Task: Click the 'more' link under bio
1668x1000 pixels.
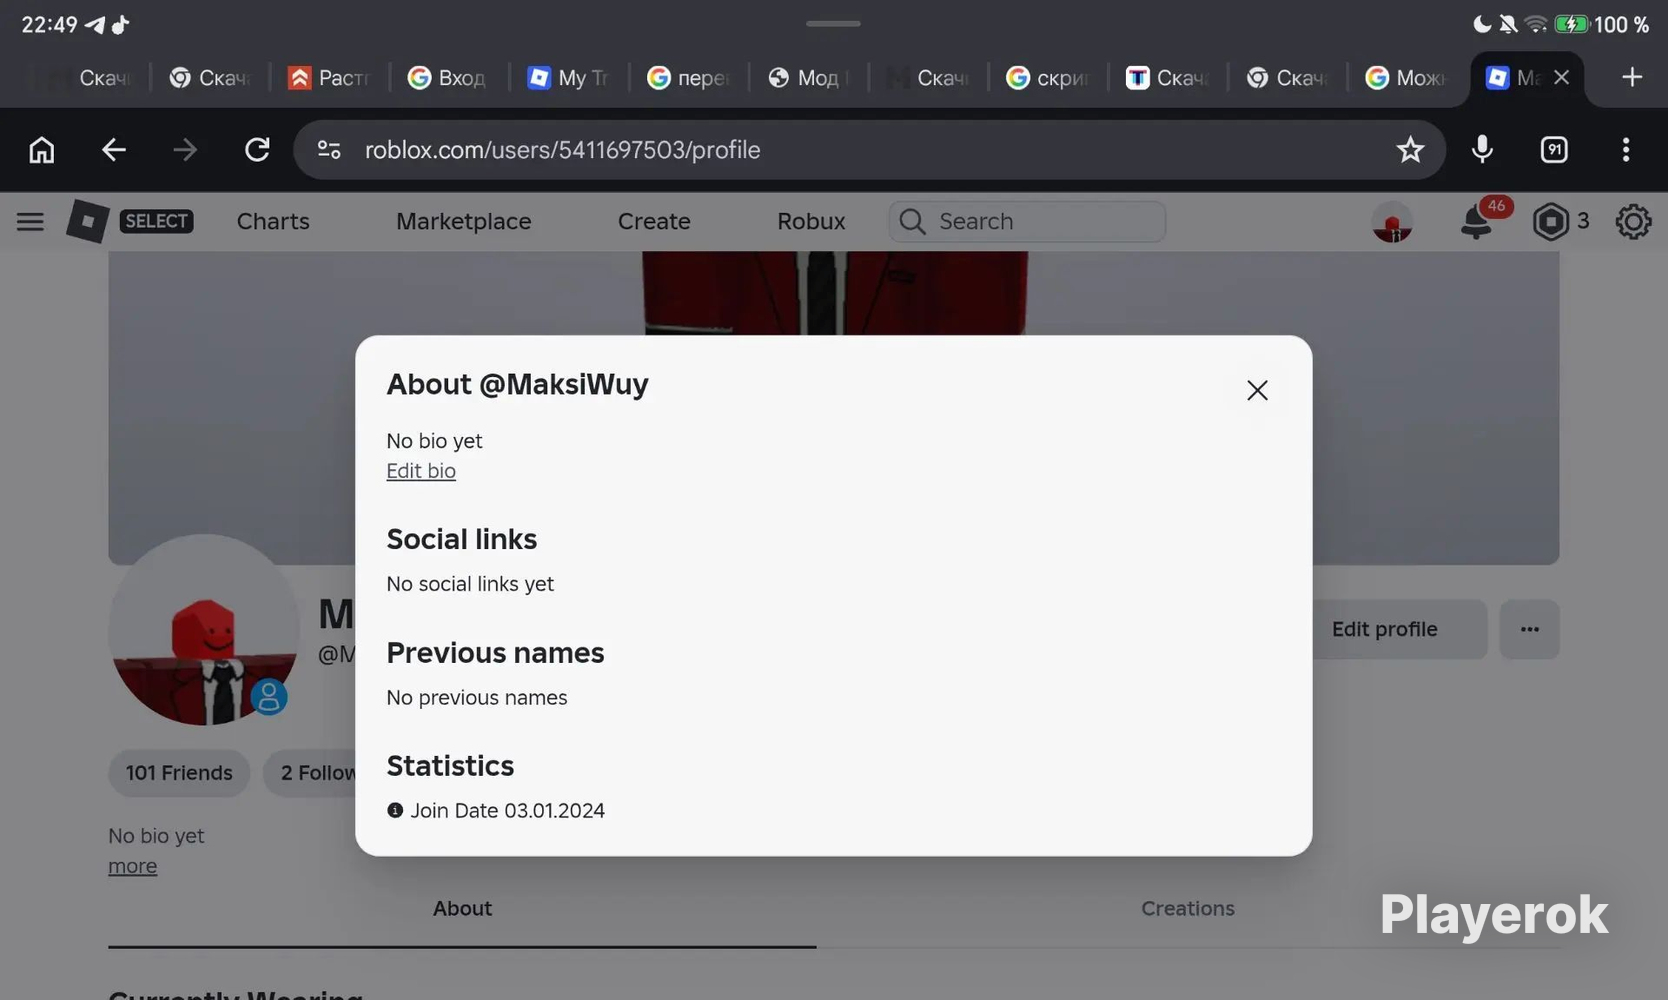Action: pos(133,866)
